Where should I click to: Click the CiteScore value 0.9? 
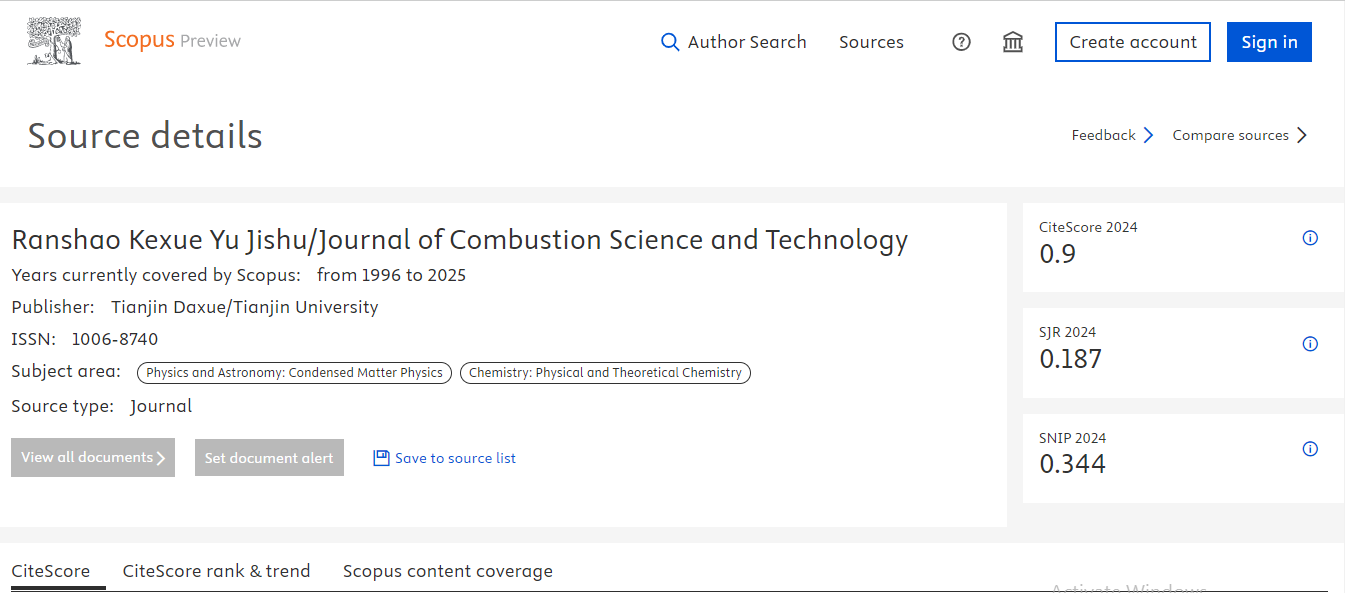pos(1058,254)
